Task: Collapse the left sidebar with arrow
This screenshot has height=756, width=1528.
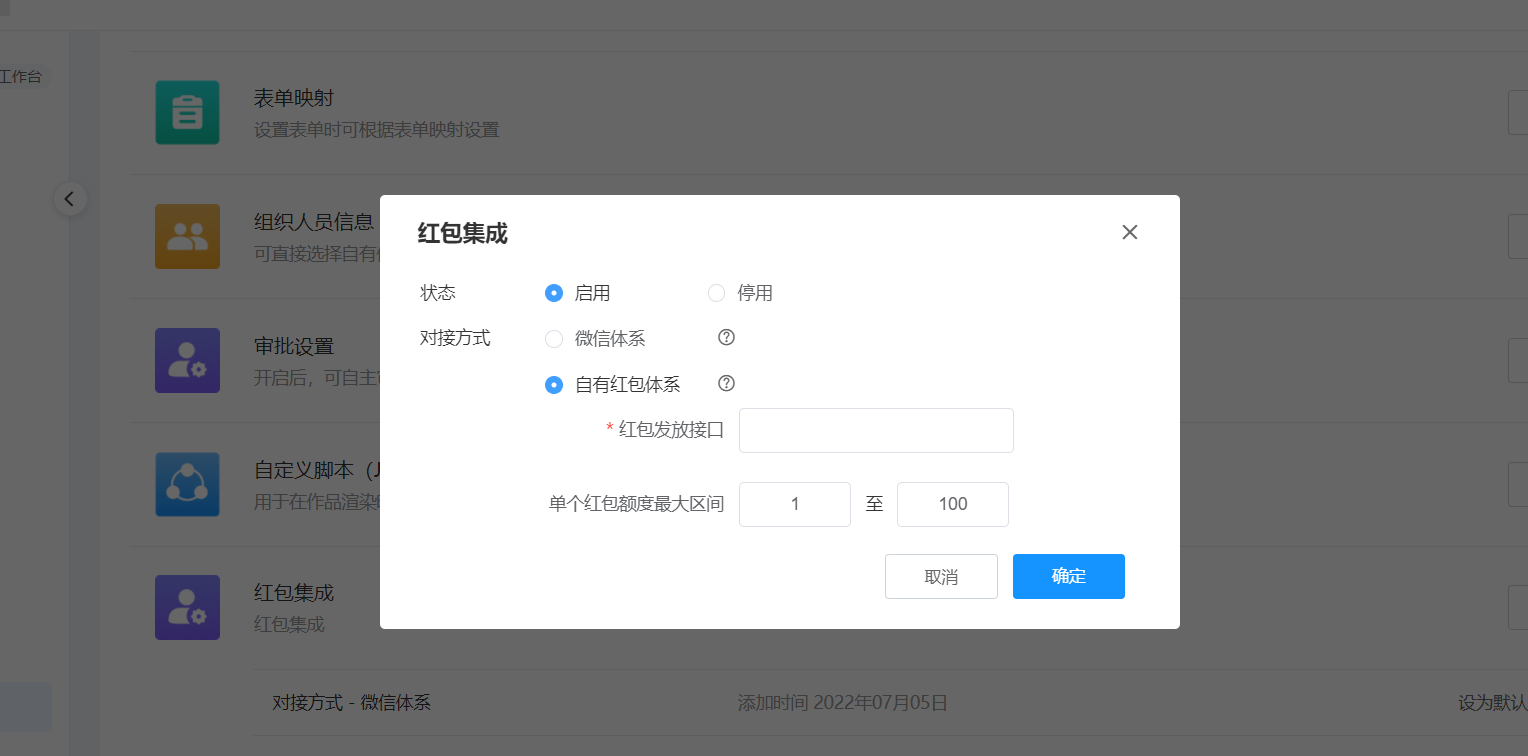Action: tap(69, 199)
